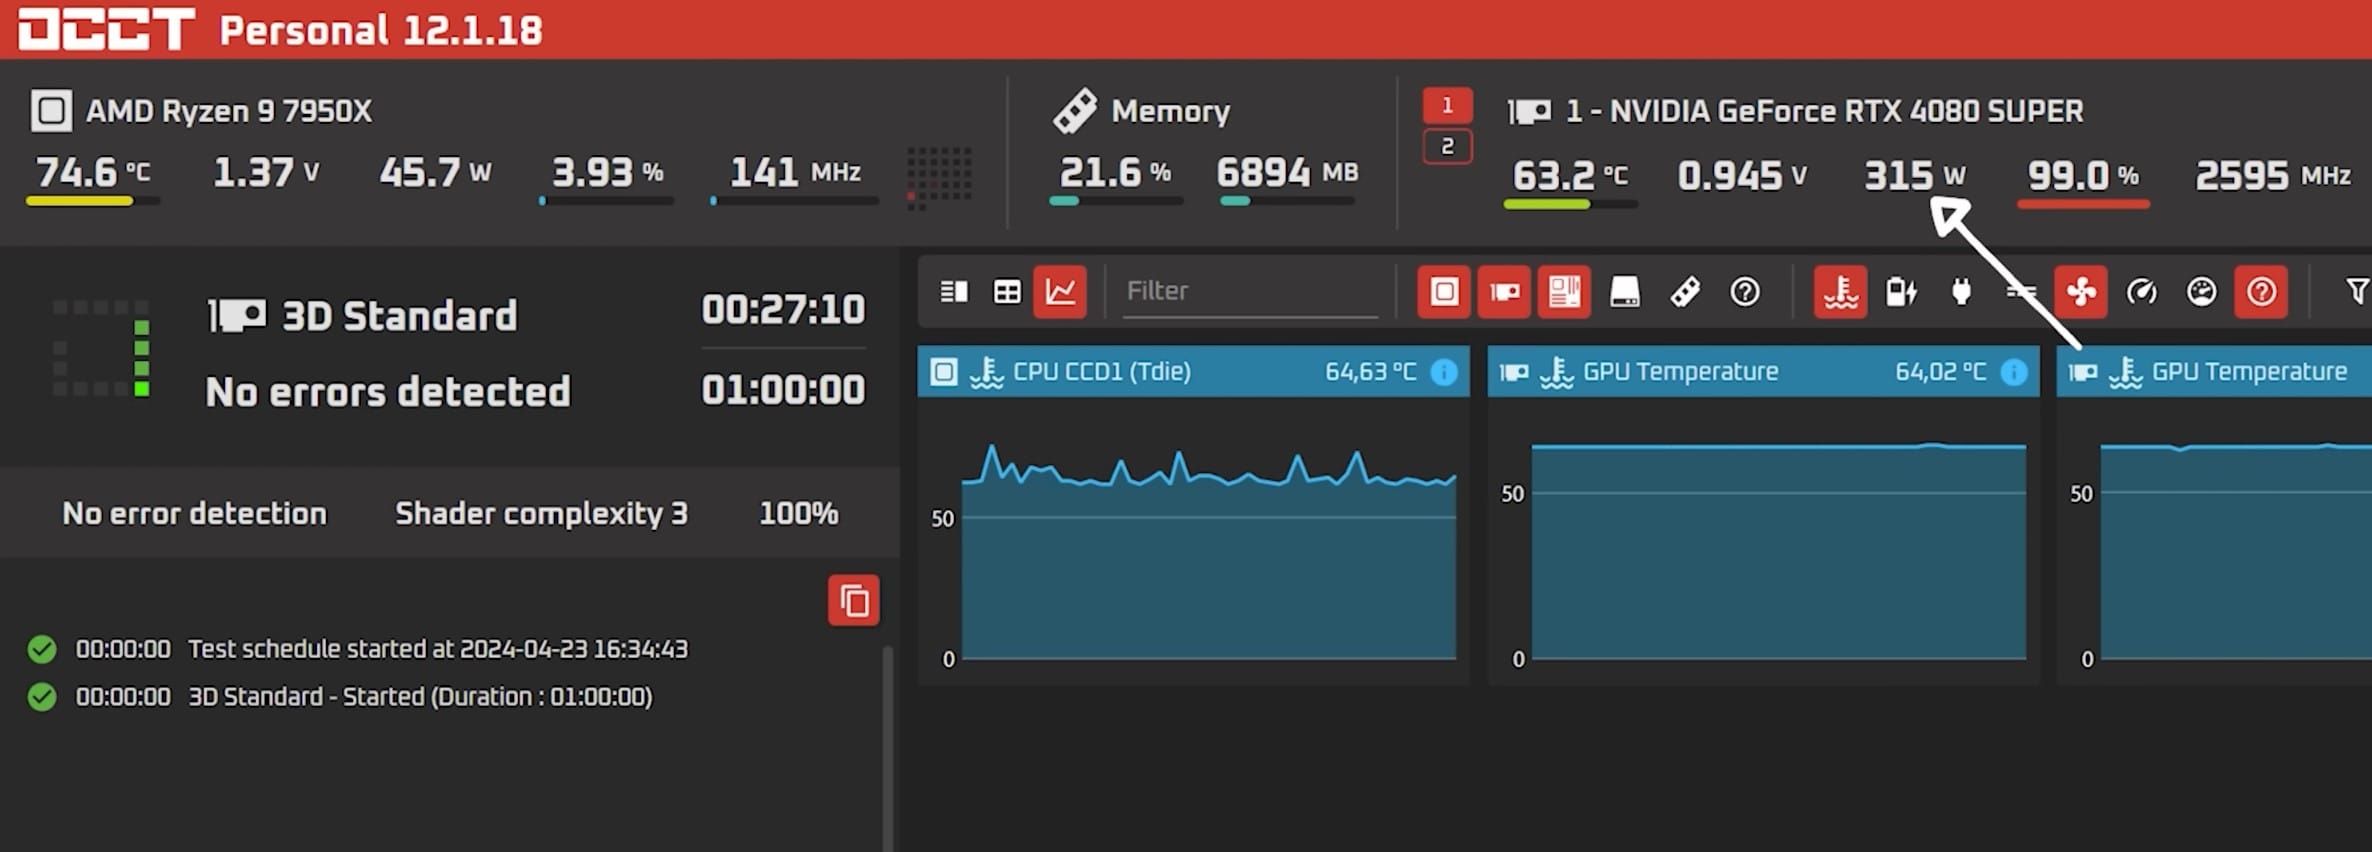
Task: Click the Test schedule started log entry
Action: pyautogui.click(x=381, y=649)
